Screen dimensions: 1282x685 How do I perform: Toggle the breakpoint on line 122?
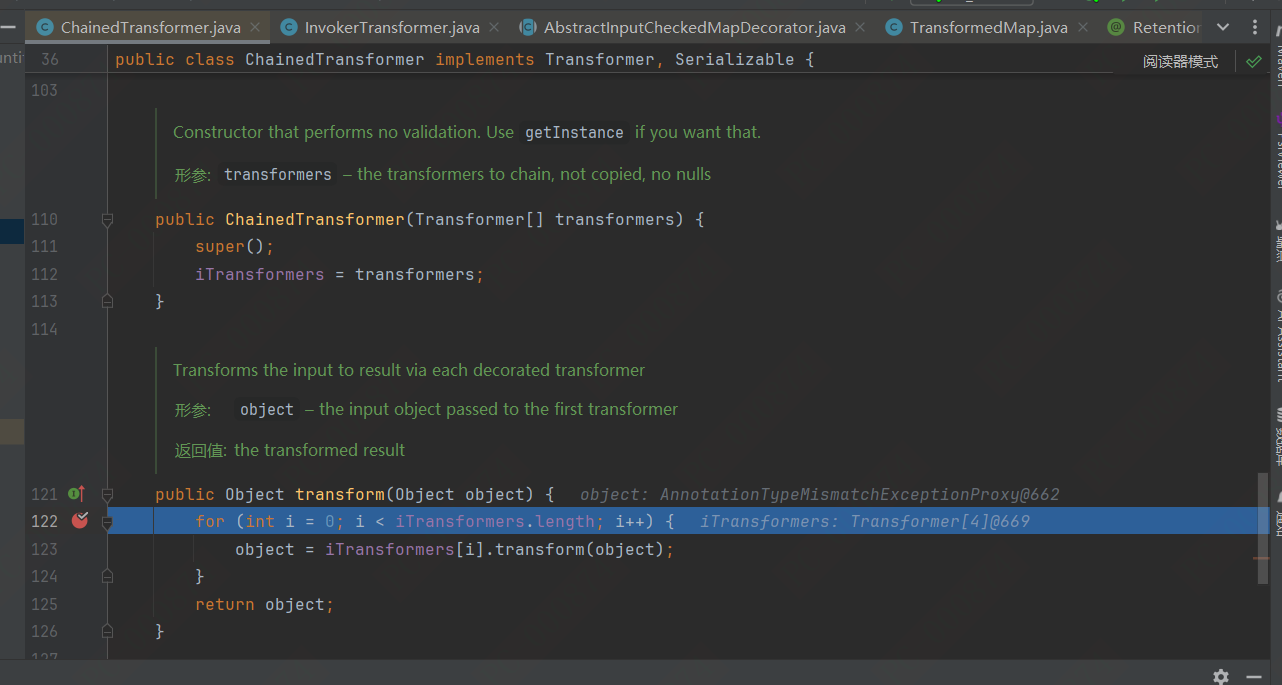[80, 520]
